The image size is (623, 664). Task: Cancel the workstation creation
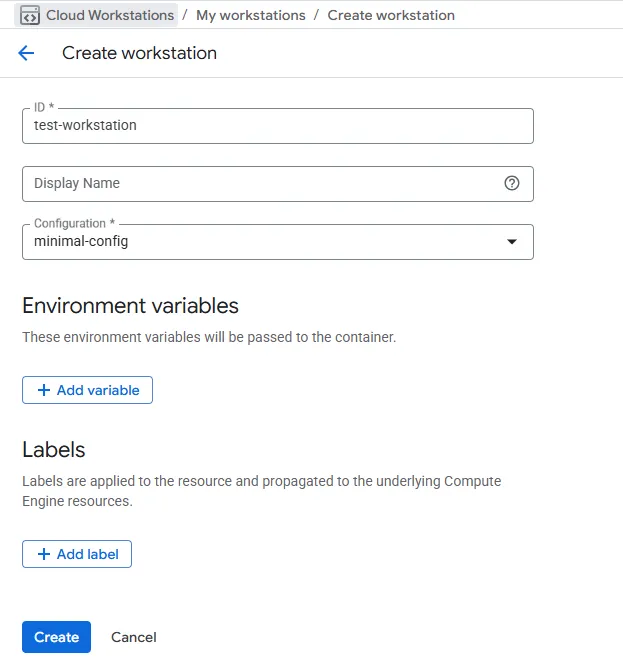pyautogui.click(x=134, y=637)
